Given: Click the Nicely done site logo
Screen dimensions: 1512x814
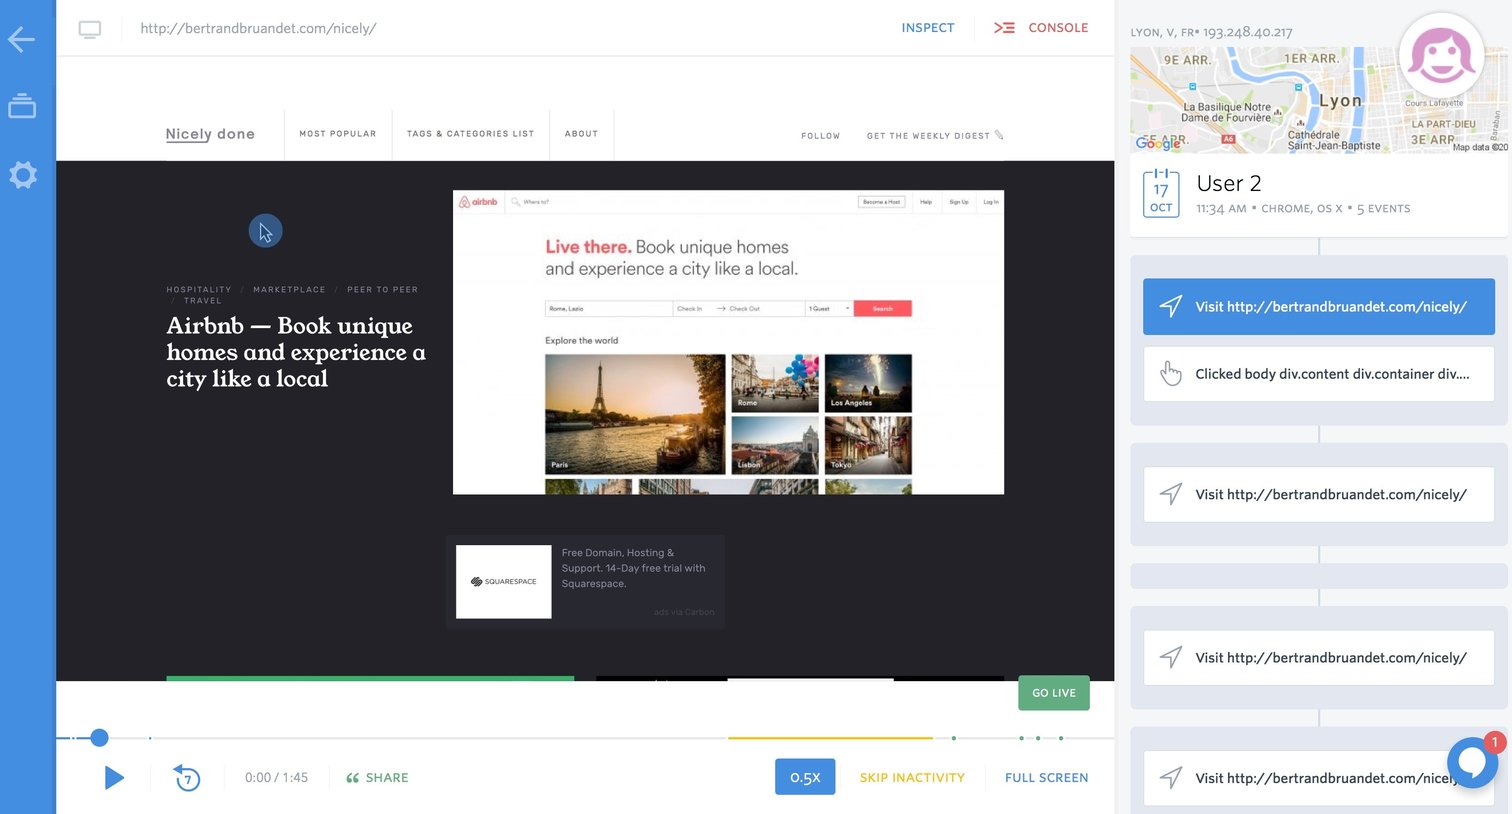Looking at the screenshot, I should pos(210,134).
